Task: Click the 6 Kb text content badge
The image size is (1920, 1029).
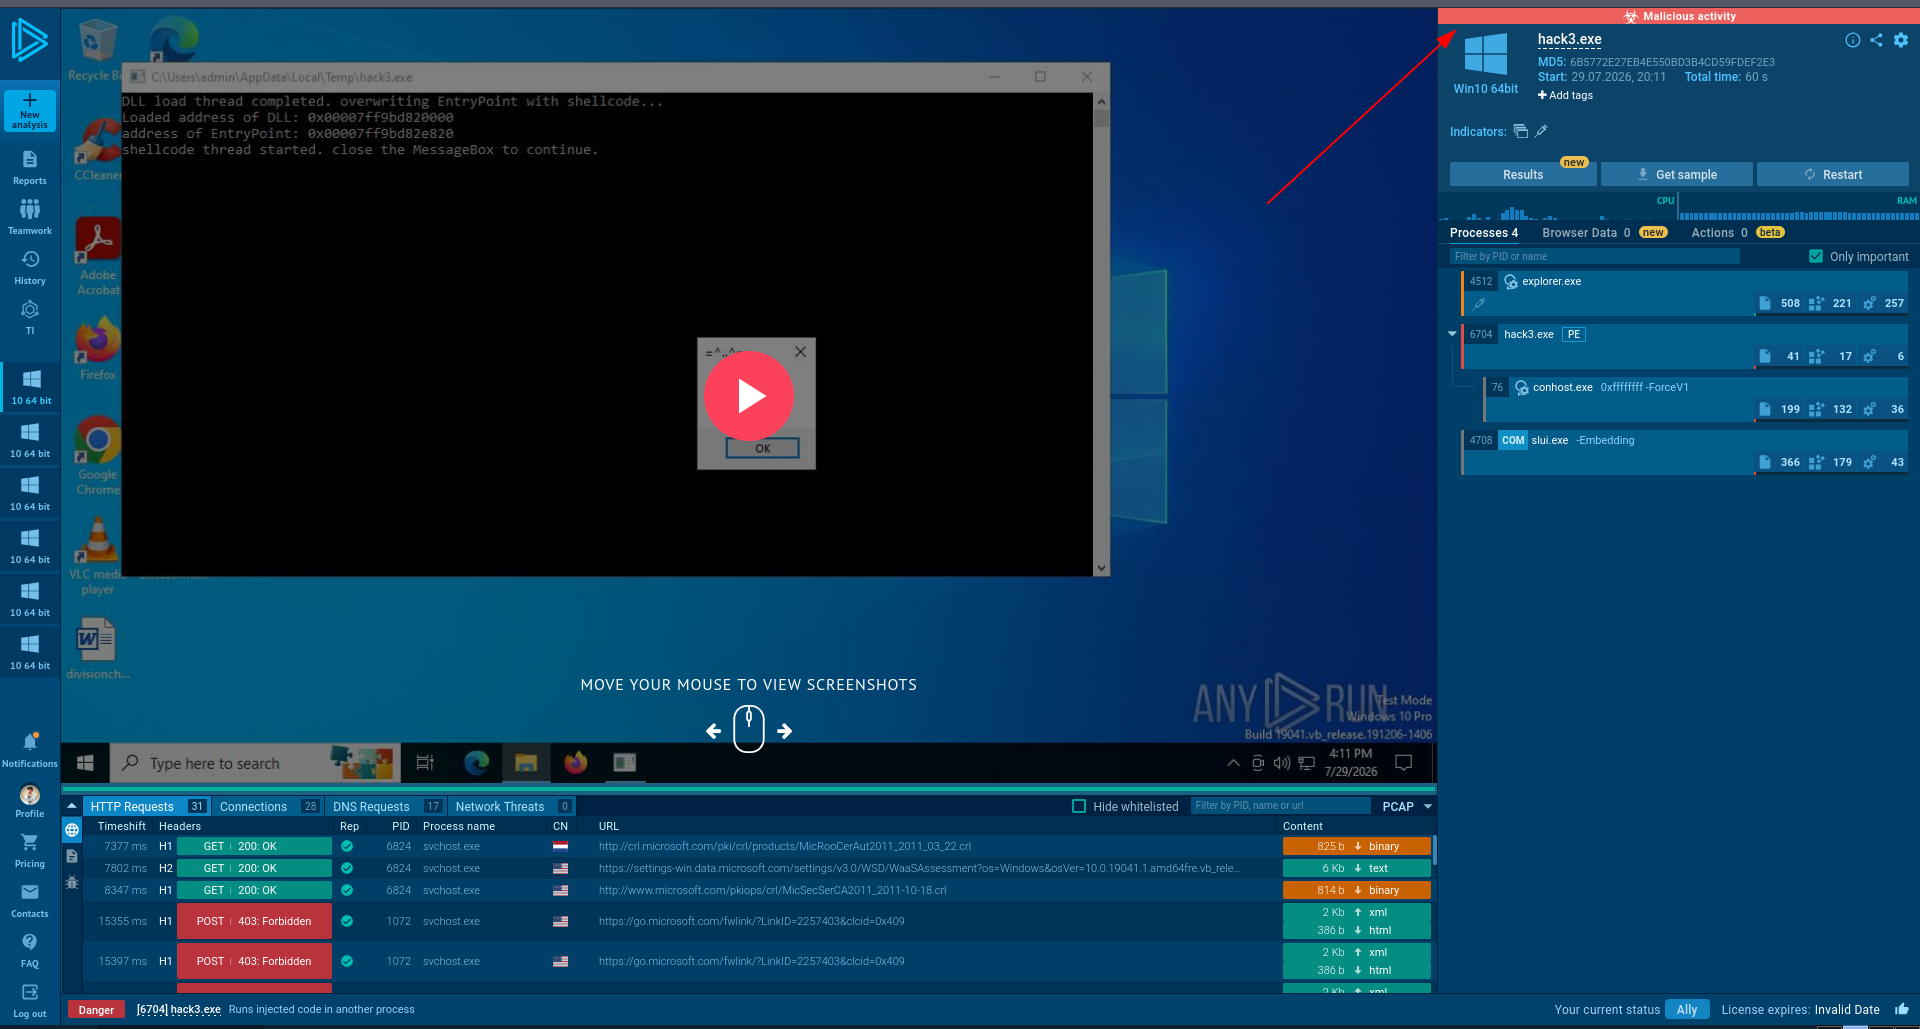Action: (1357, 868)
